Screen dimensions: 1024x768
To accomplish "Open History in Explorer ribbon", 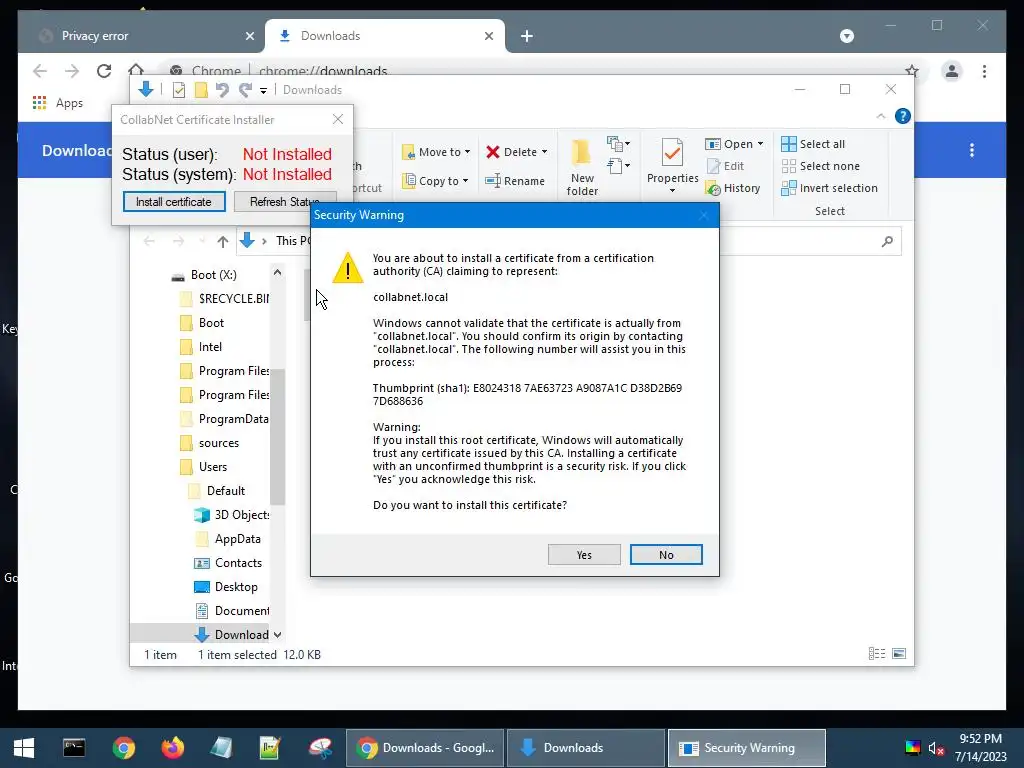I will click(x=733, y=188).
